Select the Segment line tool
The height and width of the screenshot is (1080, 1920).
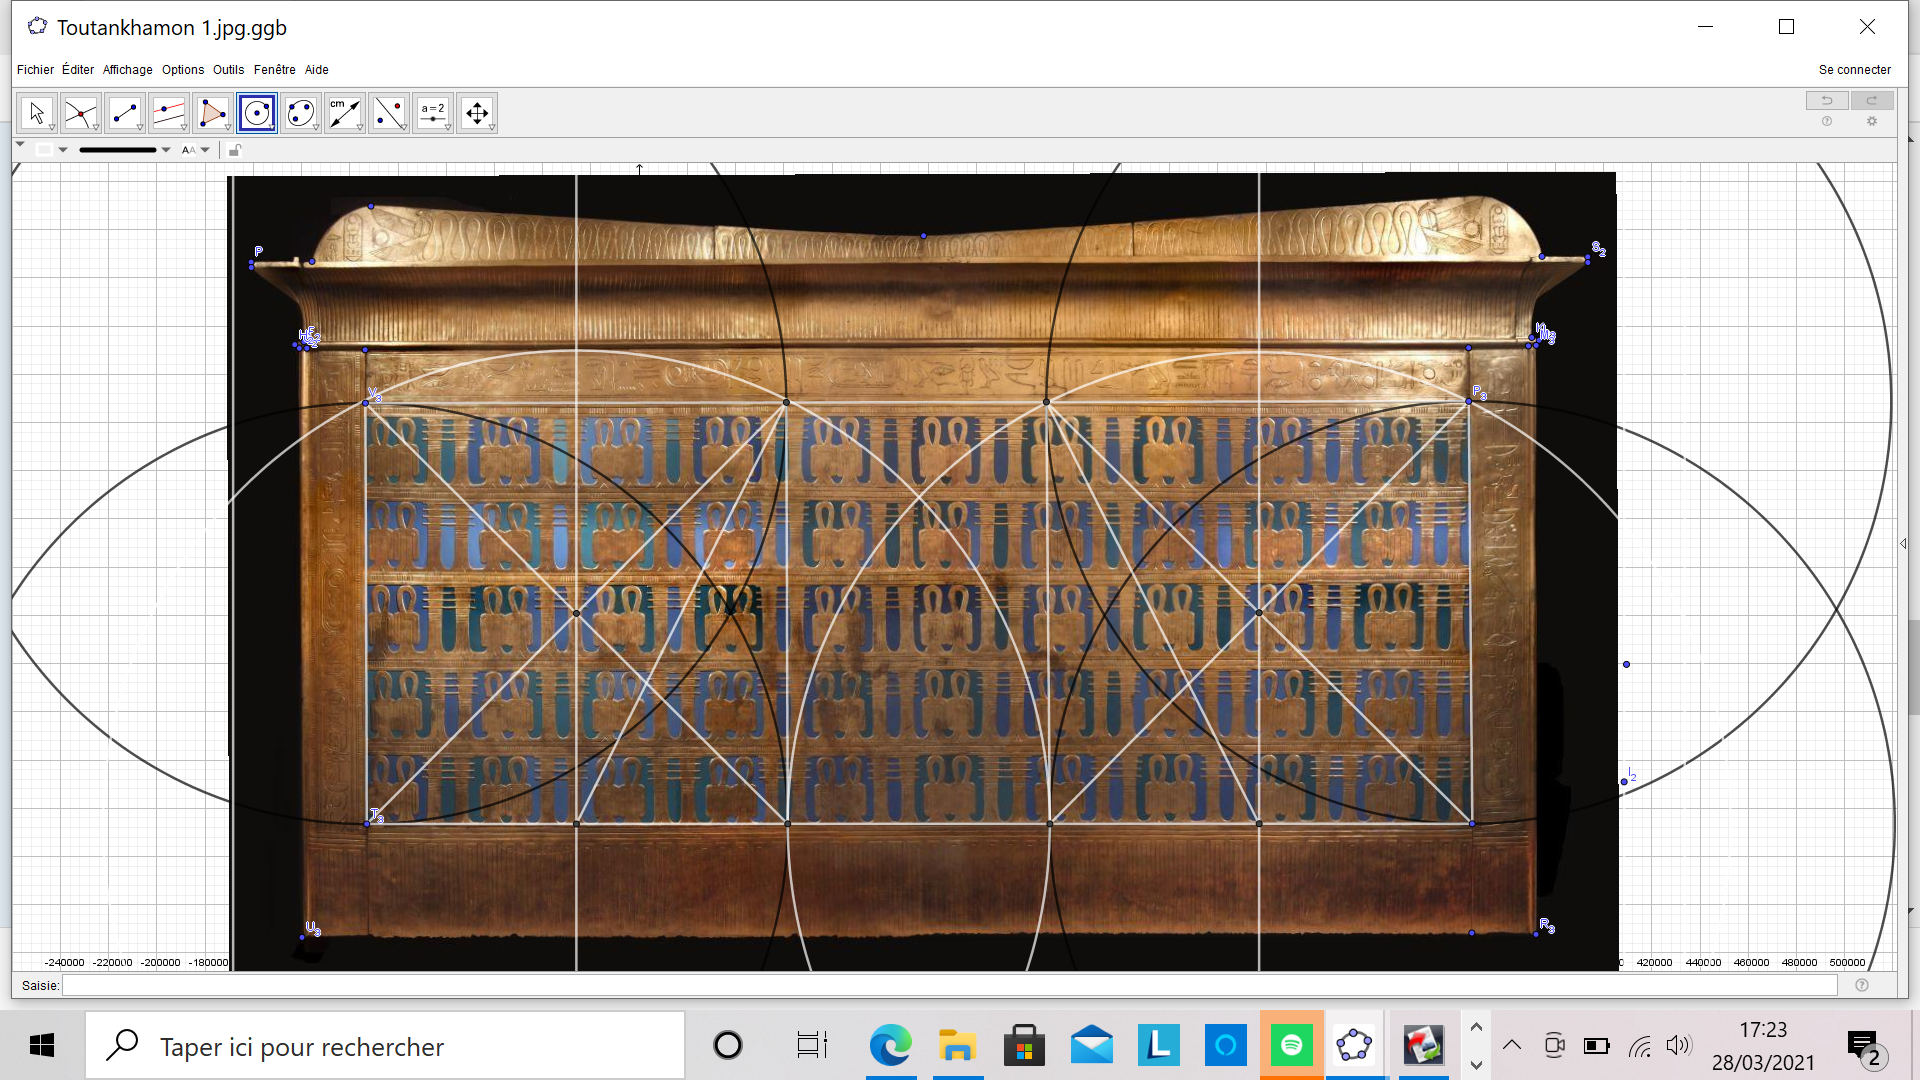125,113
